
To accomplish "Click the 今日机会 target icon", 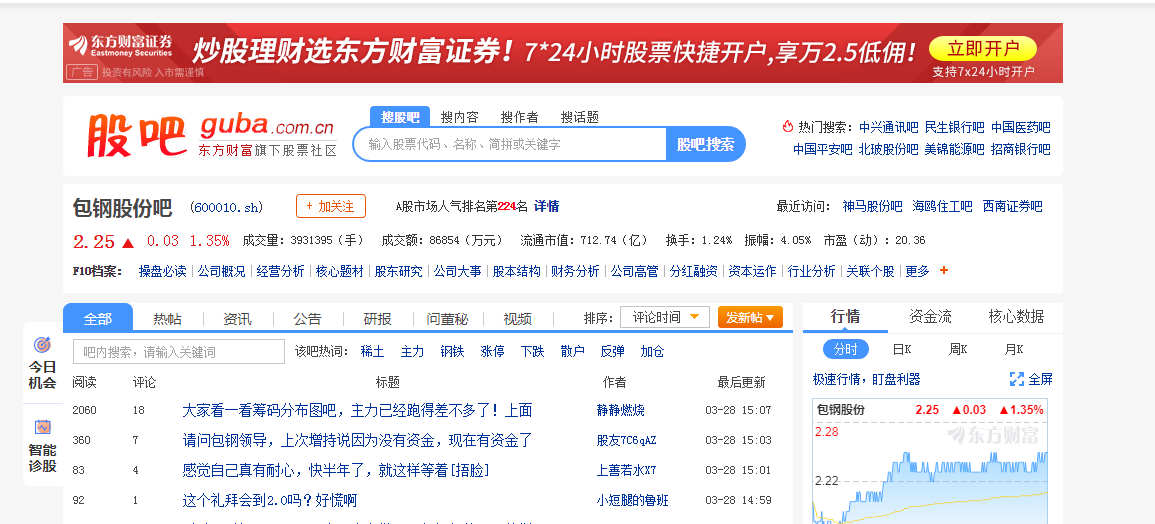I will pyautogui.click(x=43, y=345).
